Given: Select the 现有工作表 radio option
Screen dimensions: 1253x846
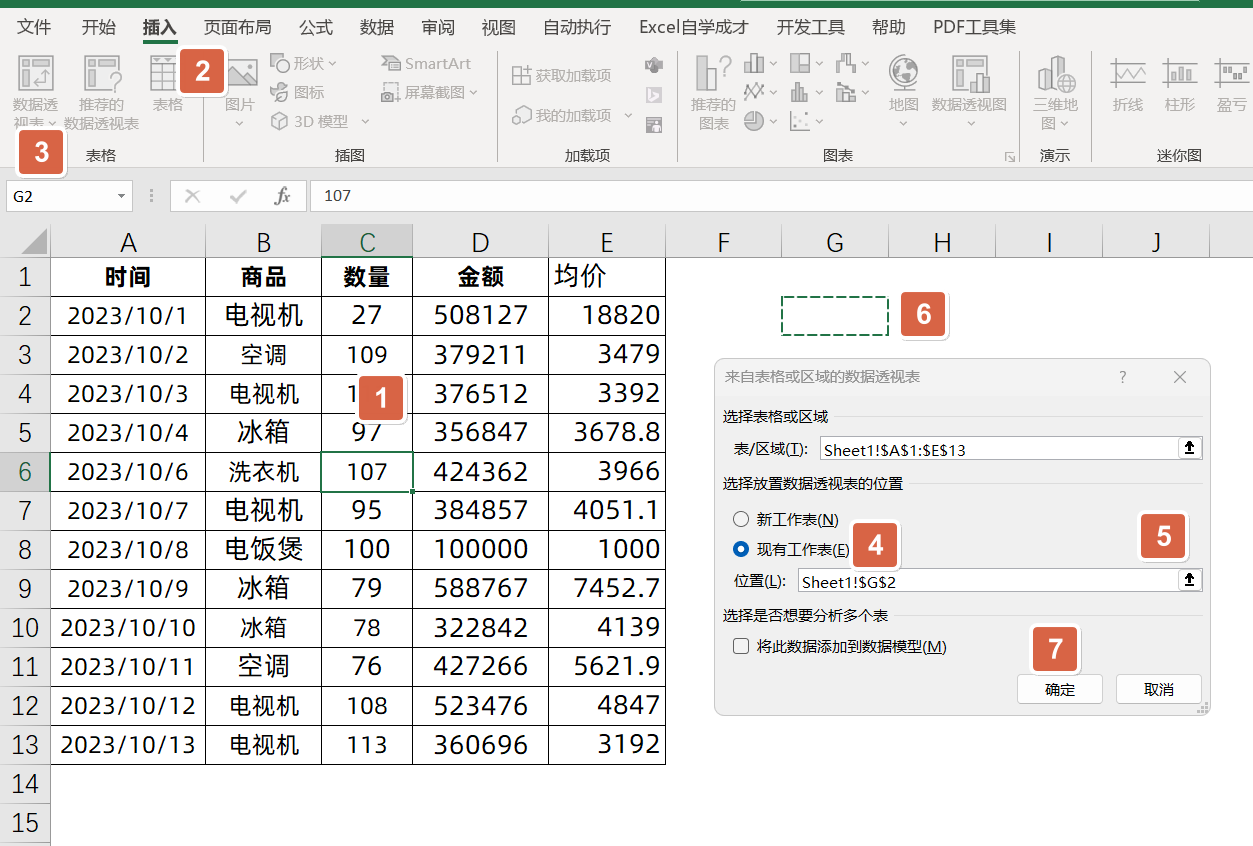Looking at the screenshot, I should tap(741, 549).
